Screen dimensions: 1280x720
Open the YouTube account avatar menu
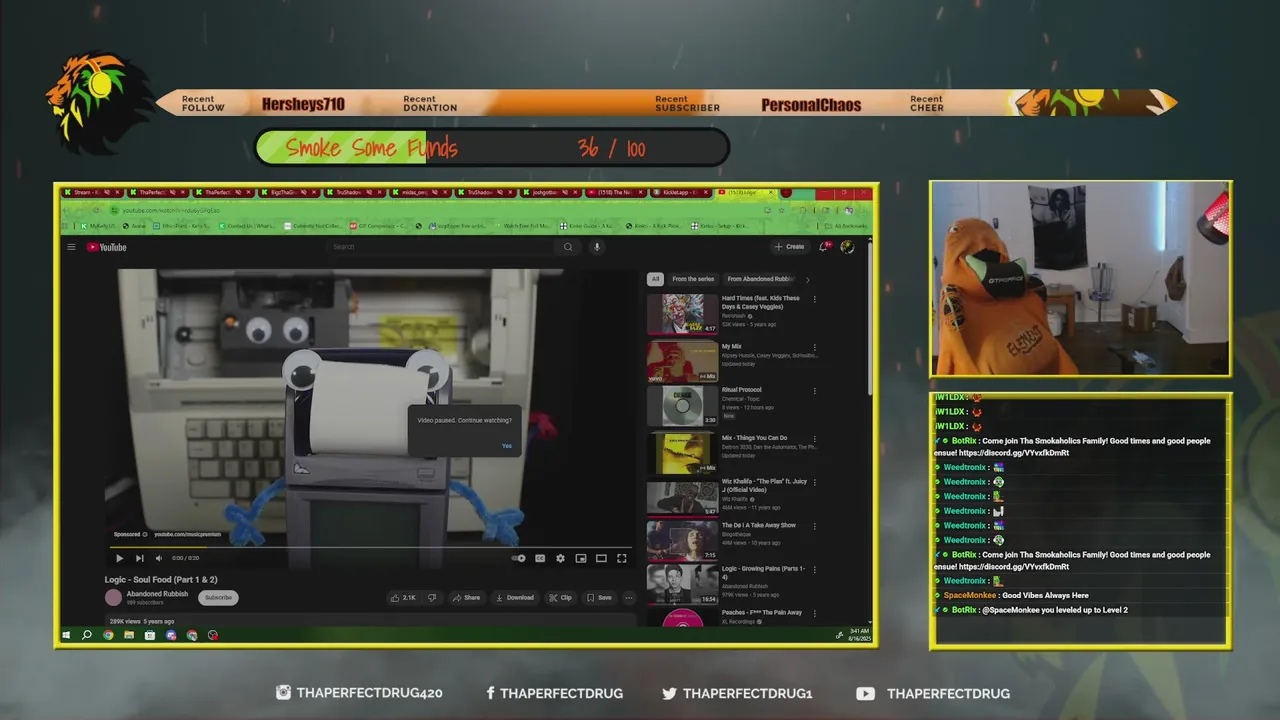click(x=847, y=246)
